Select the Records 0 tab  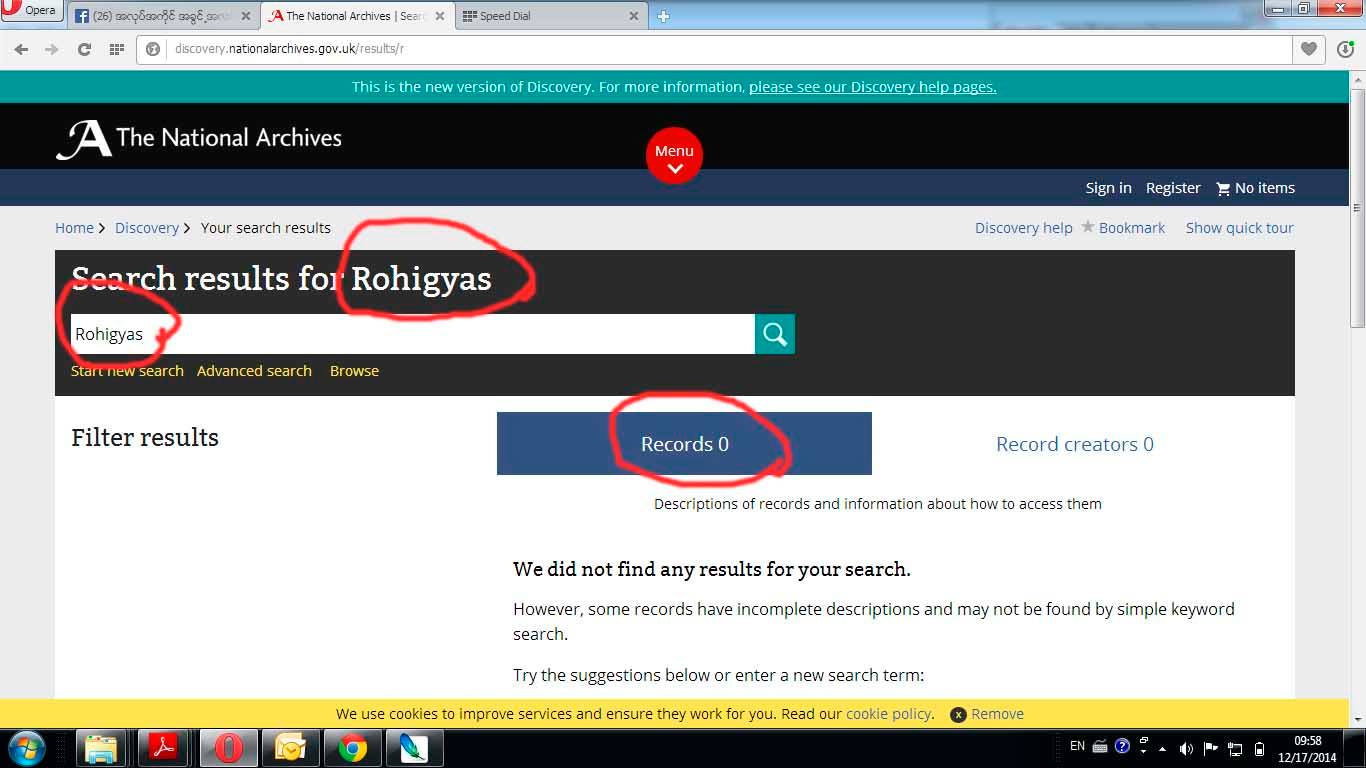coord(684,444)
